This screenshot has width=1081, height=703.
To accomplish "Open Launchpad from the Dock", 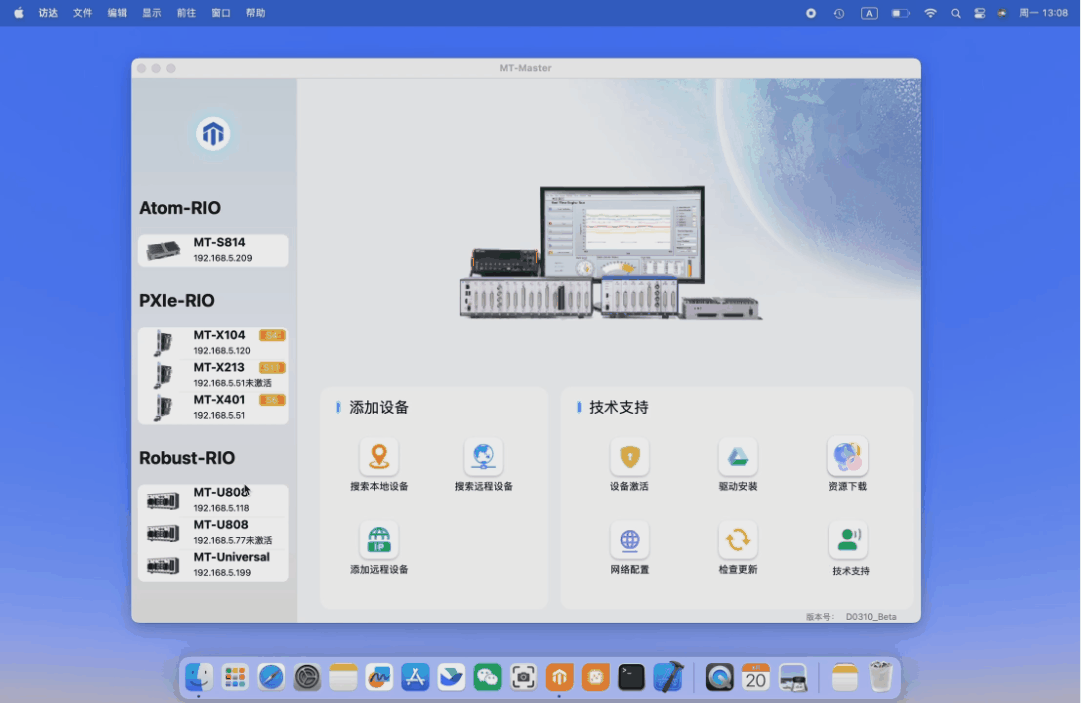I will [x=235, y=677].
